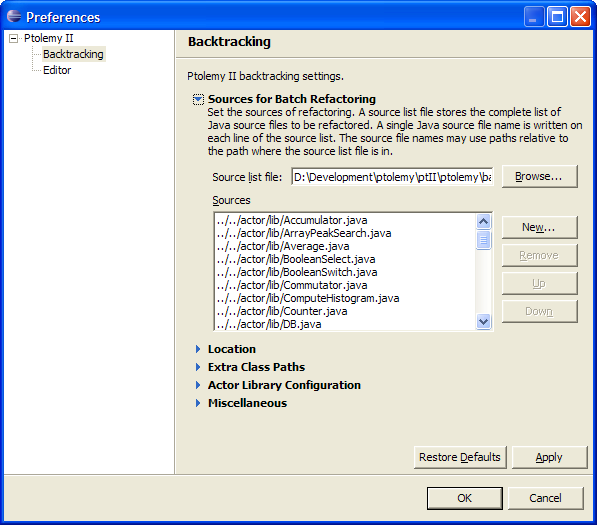Screen dimensions: 597x525
Task: Select Commutator.java in Sources list
Action: 292,285
